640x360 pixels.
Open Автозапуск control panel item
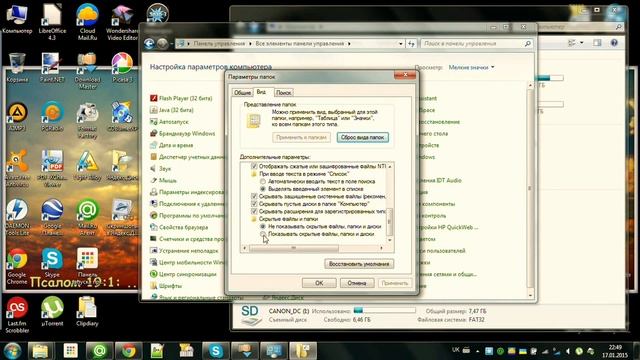tap(169, 122)
